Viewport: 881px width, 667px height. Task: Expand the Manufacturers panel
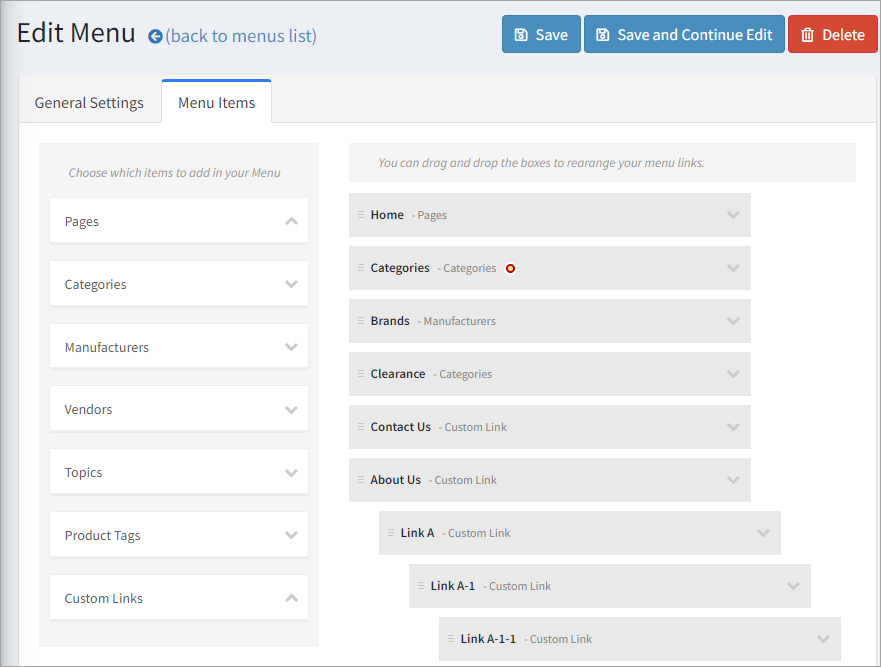[291, 347]
